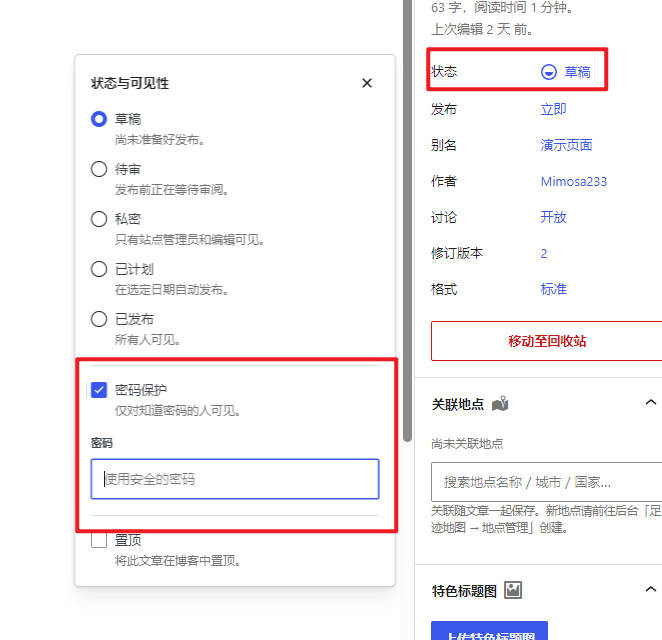Open the 草稿 status link
The image size is (662, 640).
(577, 72)
